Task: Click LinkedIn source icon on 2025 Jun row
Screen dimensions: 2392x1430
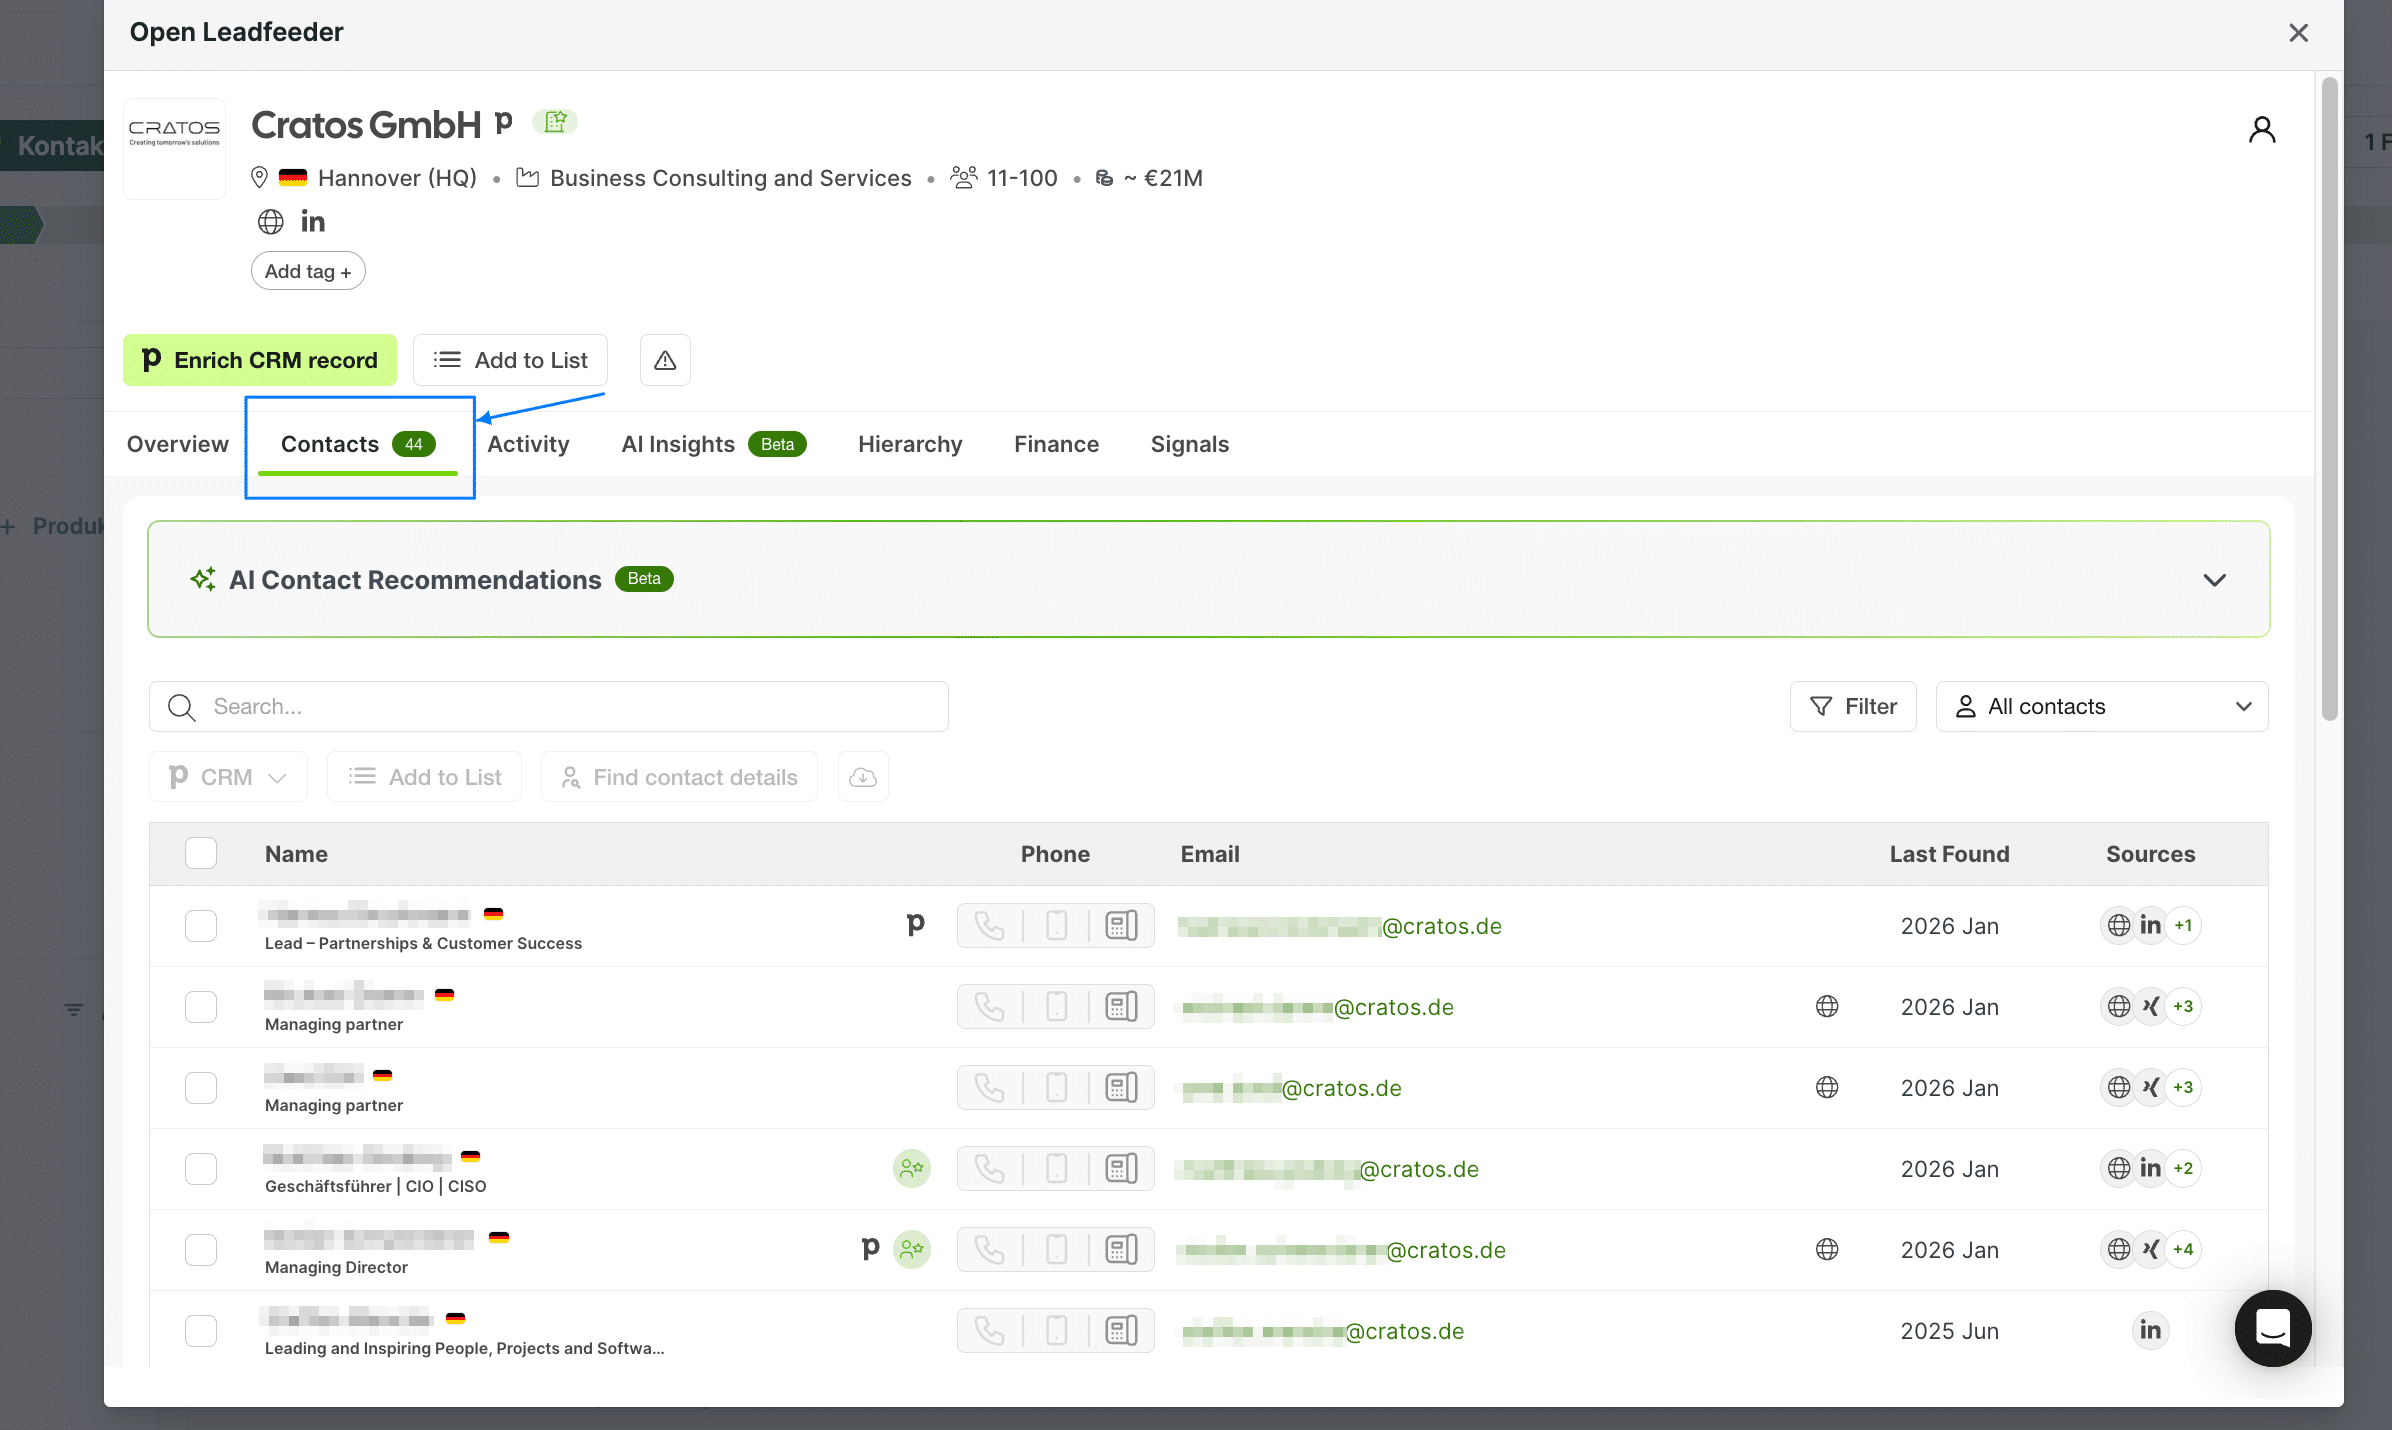Action: tap(2150, 1331)
